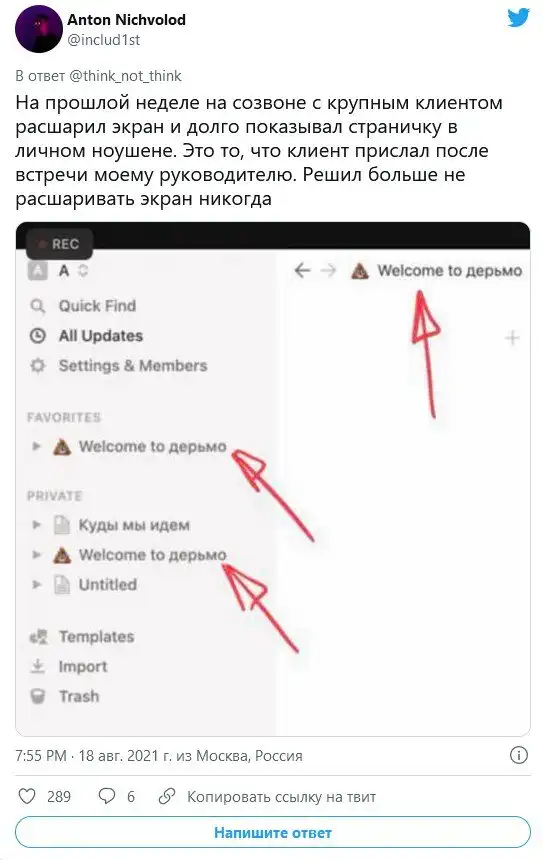Expand the Untitled page triangle
This screenshot has width=543, height=860.
(x=36, y=584)
